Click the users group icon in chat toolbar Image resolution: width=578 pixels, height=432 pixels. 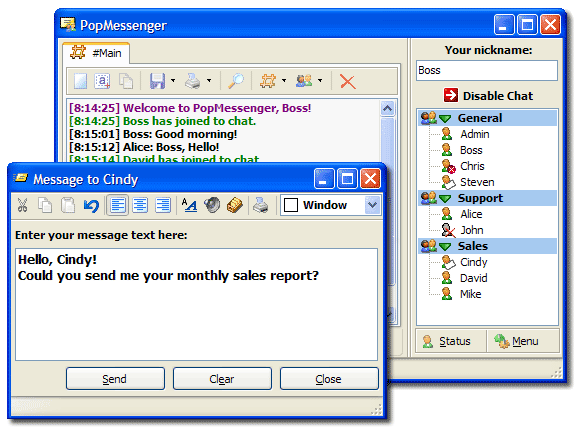pyautogui.click(x=304, y=81)
